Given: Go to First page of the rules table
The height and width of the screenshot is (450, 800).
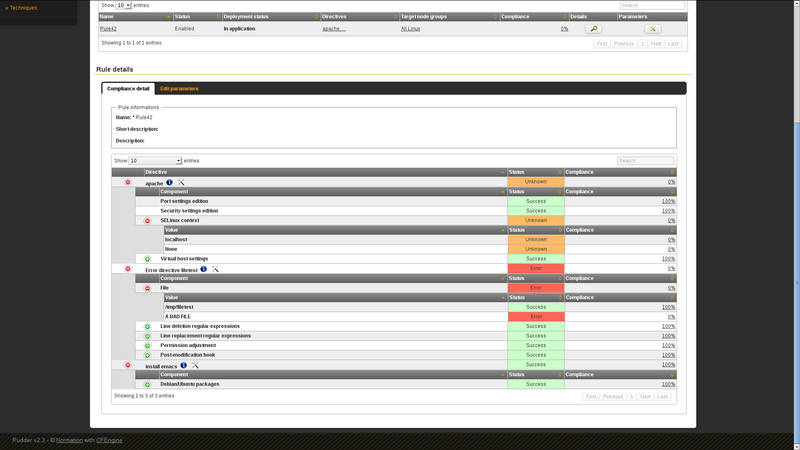Looking at the screenshot, I should point(602,44).
